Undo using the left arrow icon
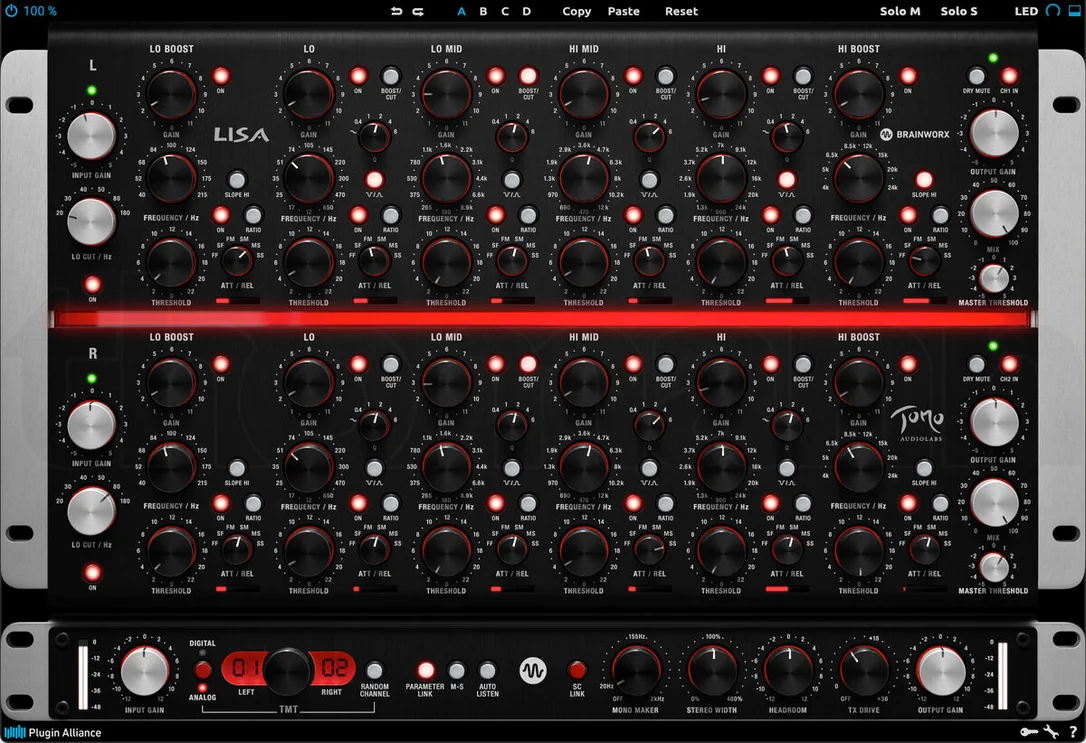Viewport: 1086px width, 743px height. click(x=396, y=11)
